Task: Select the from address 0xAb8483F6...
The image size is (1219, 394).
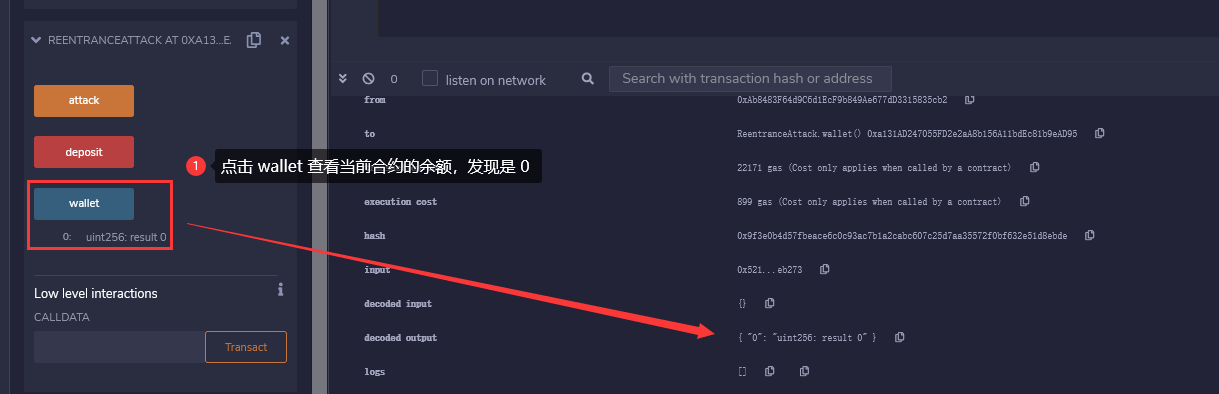Action: [x=842, y=100]
